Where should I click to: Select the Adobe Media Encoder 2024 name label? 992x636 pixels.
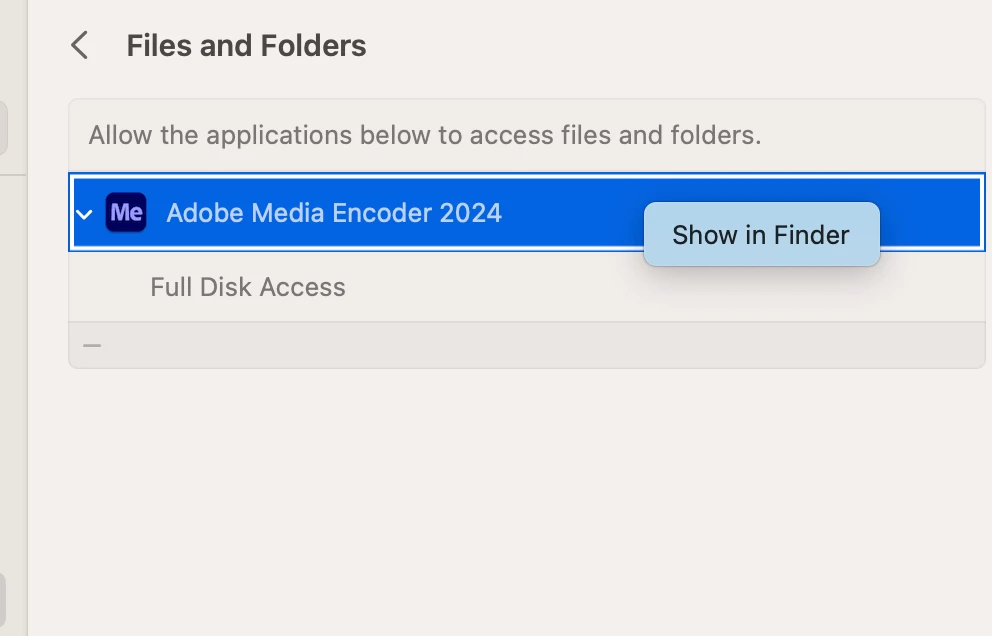[x=334, y=213]
